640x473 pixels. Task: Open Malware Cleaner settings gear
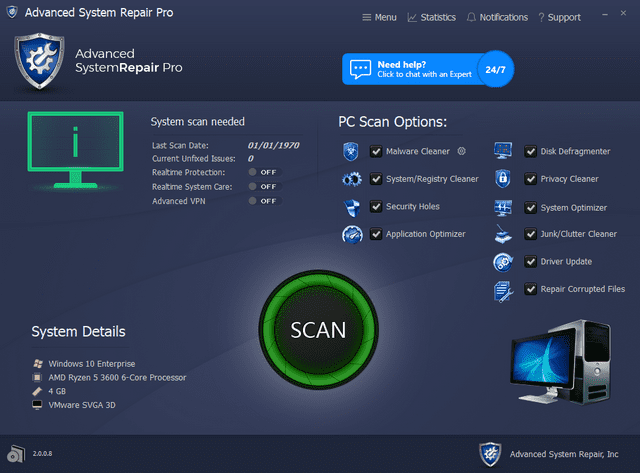(462, 152)
